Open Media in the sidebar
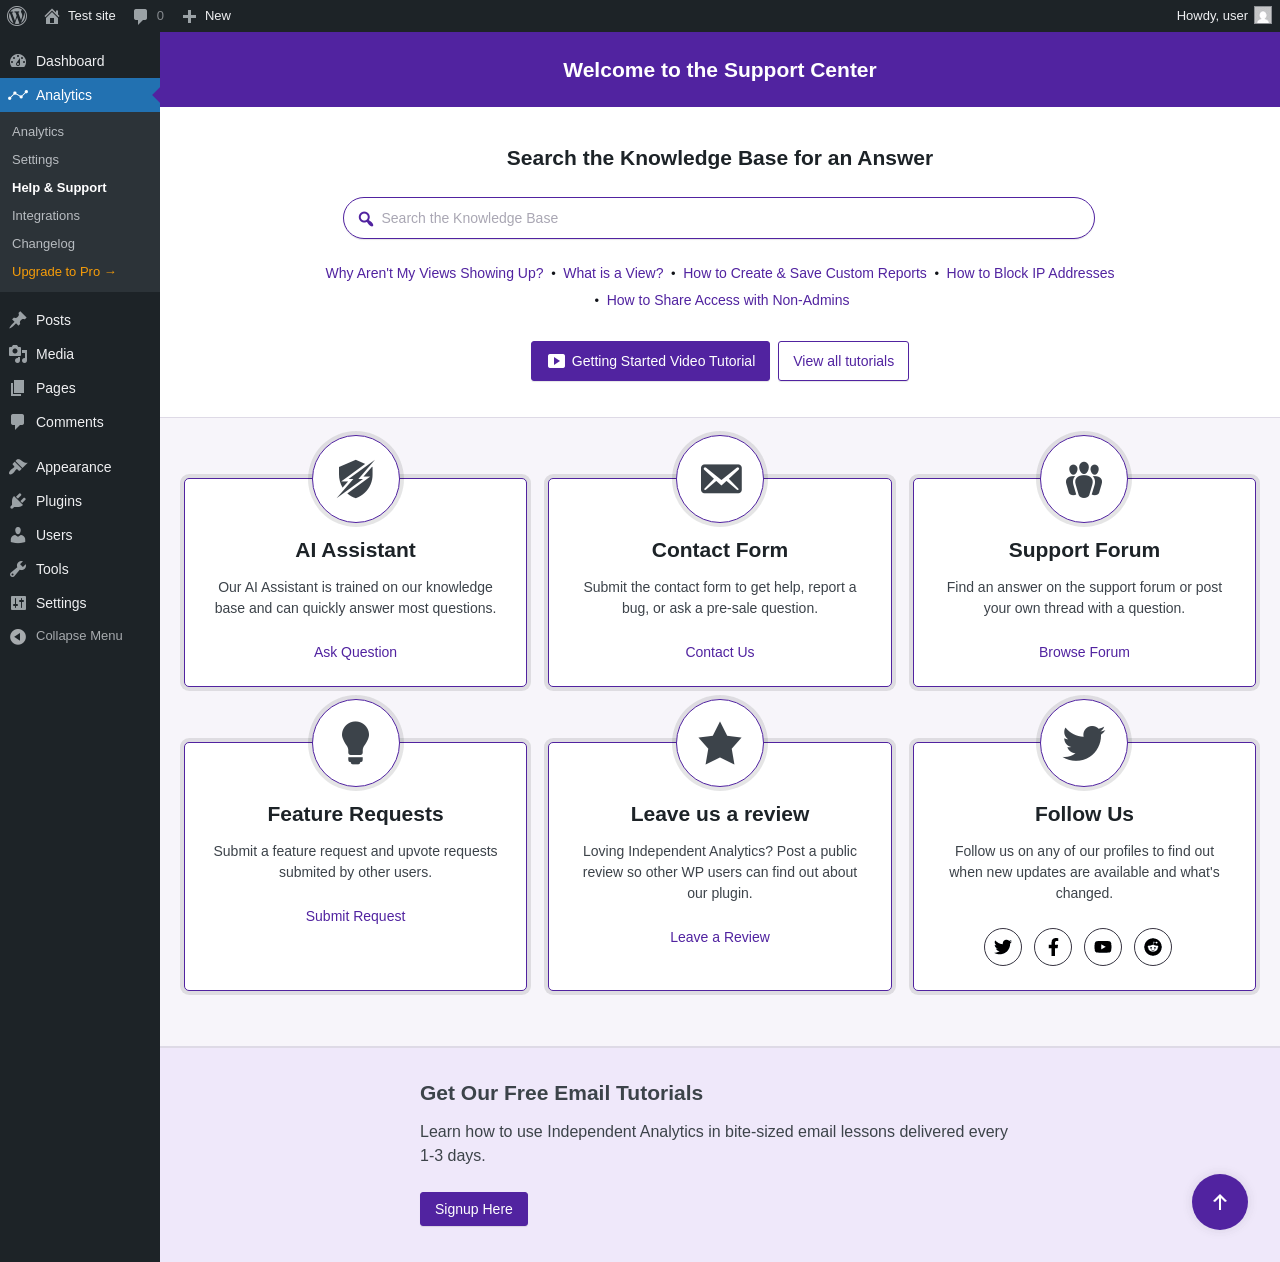1280x1262 pixels. (x=80, y=354)
